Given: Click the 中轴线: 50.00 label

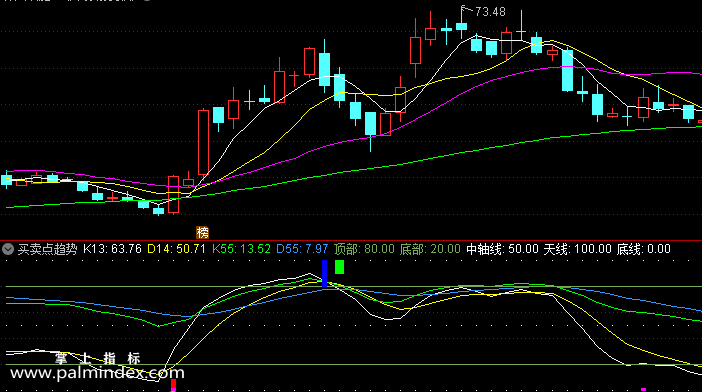Looking at the screenshot, I should point(502,249).
